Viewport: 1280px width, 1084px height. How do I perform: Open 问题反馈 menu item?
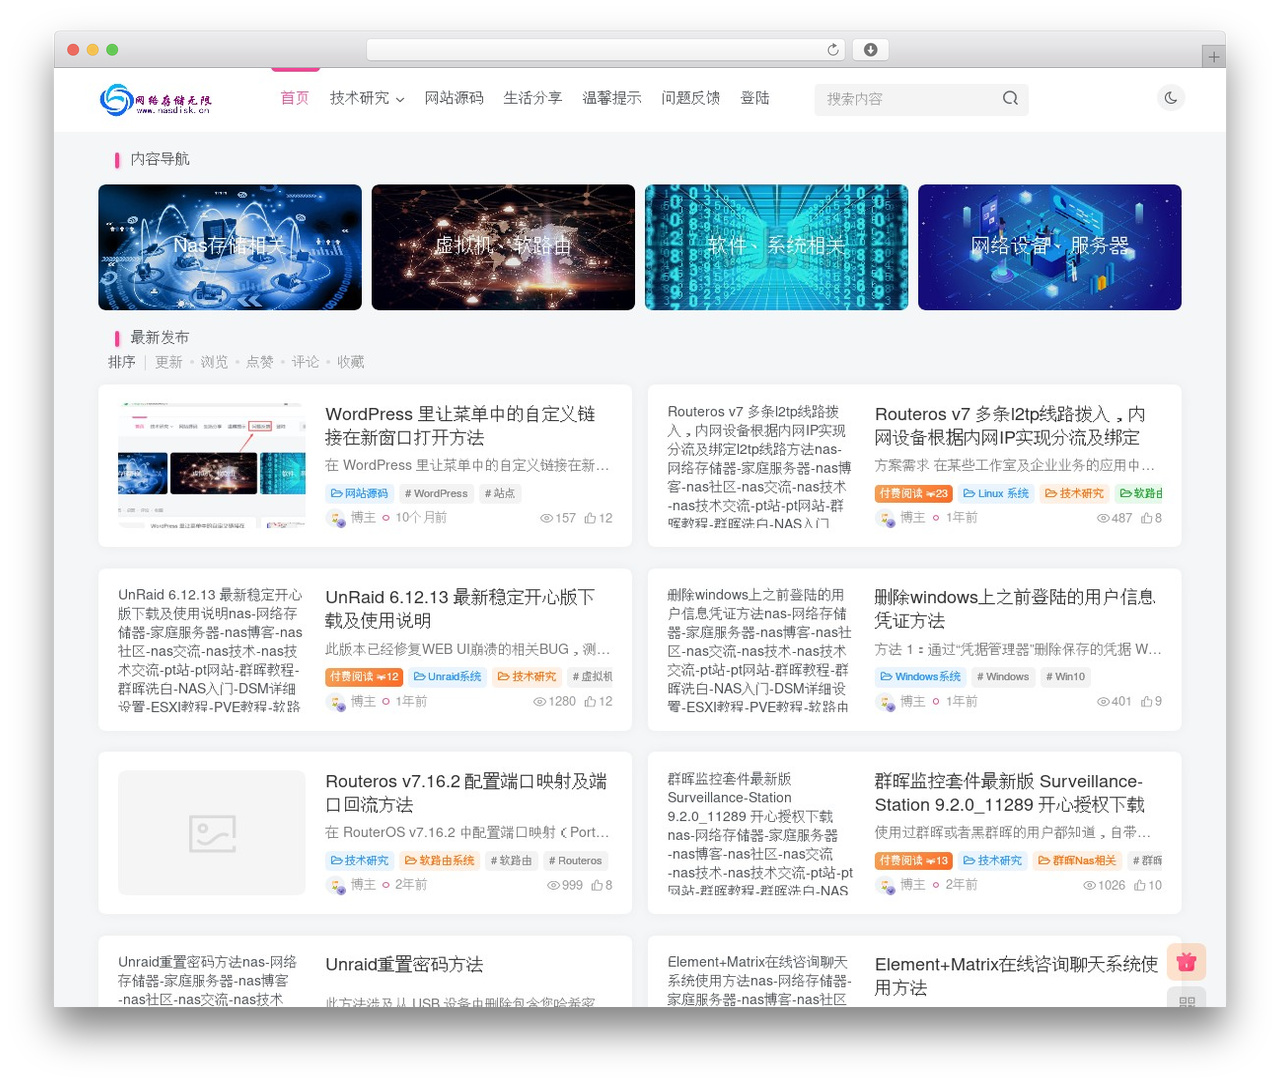tap(691, 98)
